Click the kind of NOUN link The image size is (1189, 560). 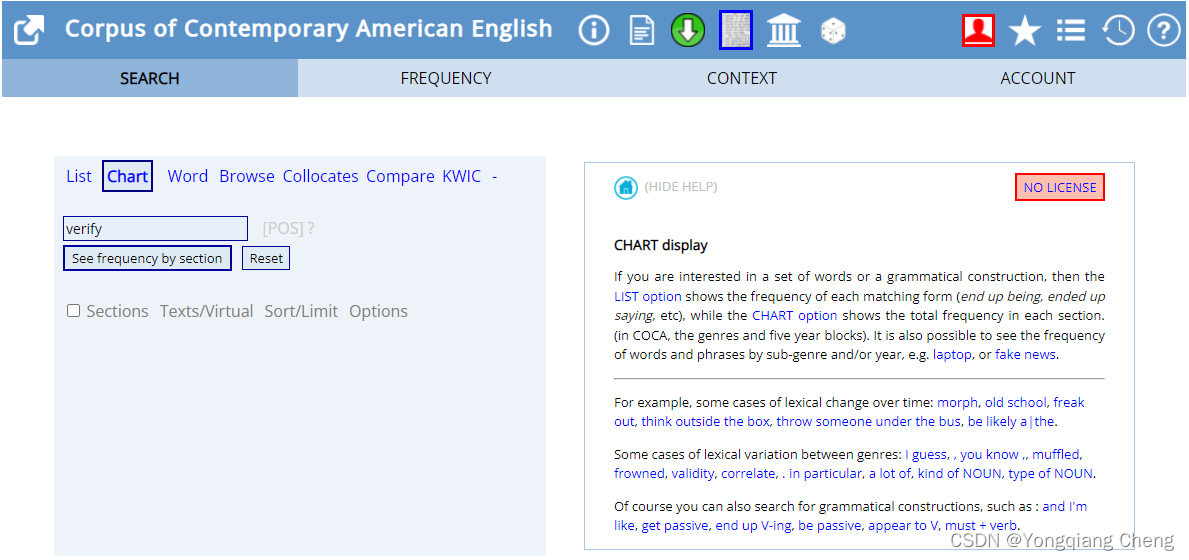pos(960,474)
